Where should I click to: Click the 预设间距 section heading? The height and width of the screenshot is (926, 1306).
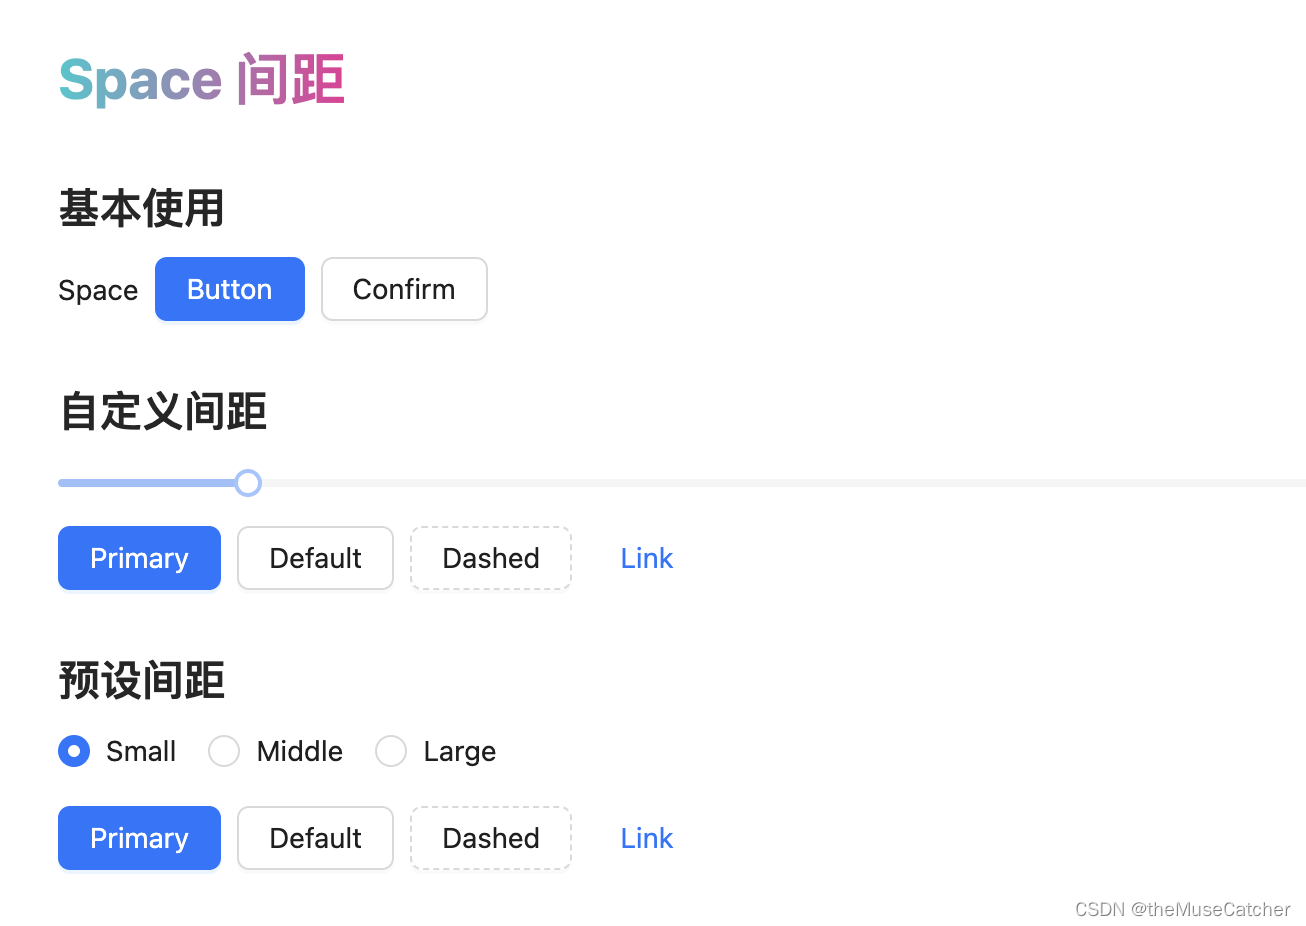[x=141, y=680]
